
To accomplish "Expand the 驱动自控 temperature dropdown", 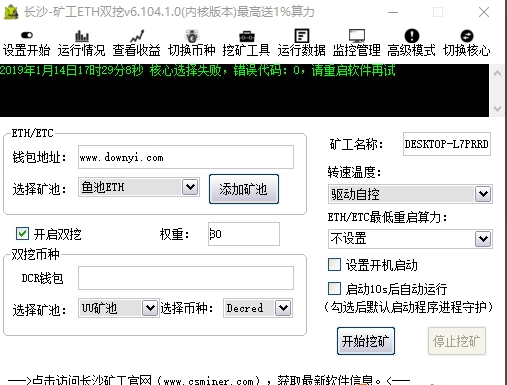I will click(483, 194).
